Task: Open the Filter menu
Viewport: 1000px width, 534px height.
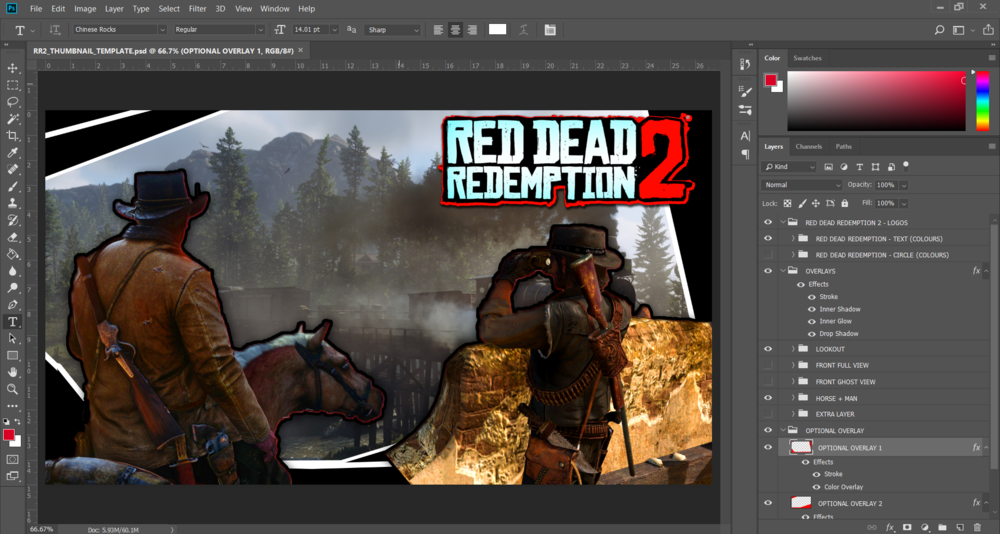Action: click(x=197, y=9)
